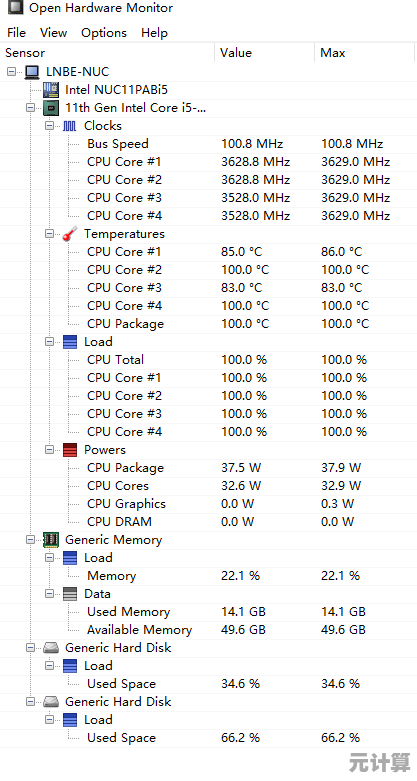Click the Intel NUC11PABi5 mainboard icon
The height and width of the screenshot is (781, 417).
[51, 90]
